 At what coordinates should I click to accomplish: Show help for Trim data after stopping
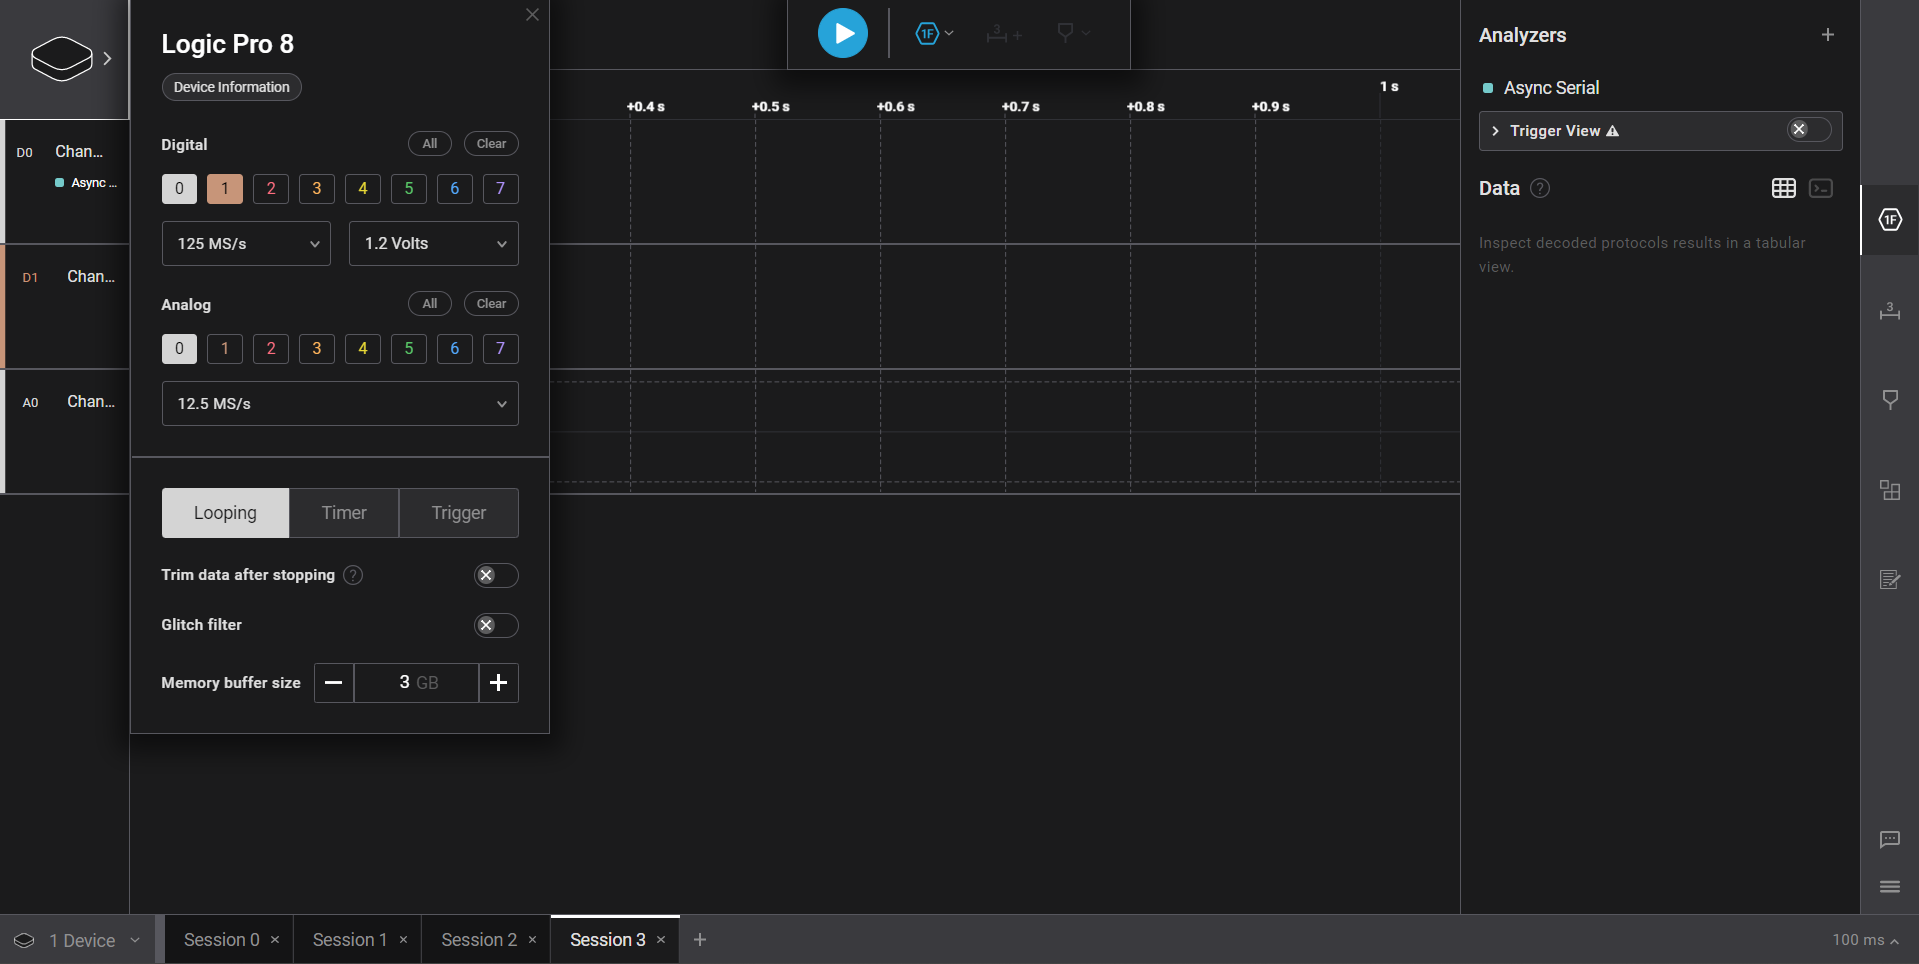[353, 575]
